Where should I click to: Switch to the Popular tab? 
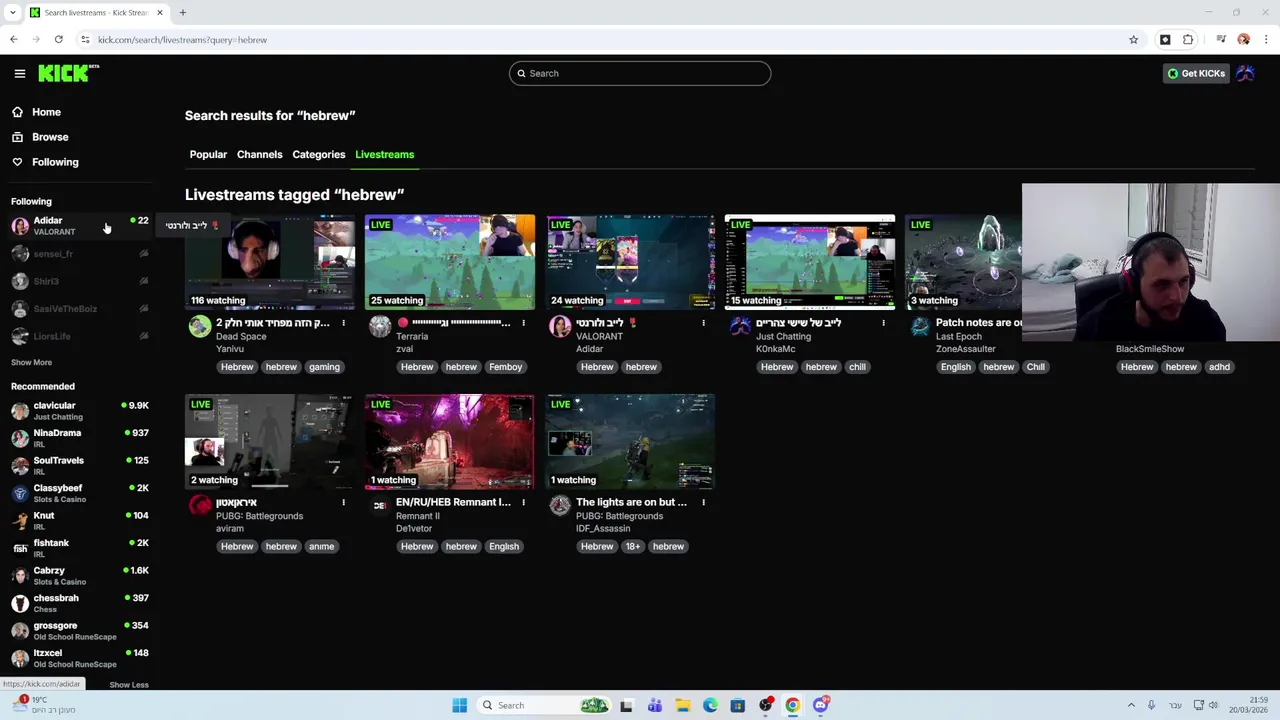[208, 155]
